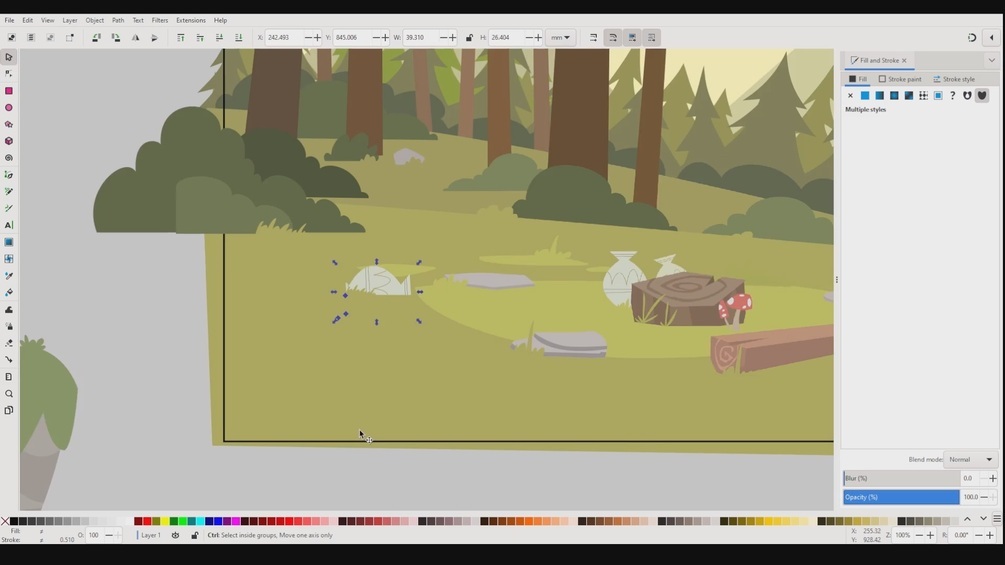Raise selection to top

click(x=181, y=38)
